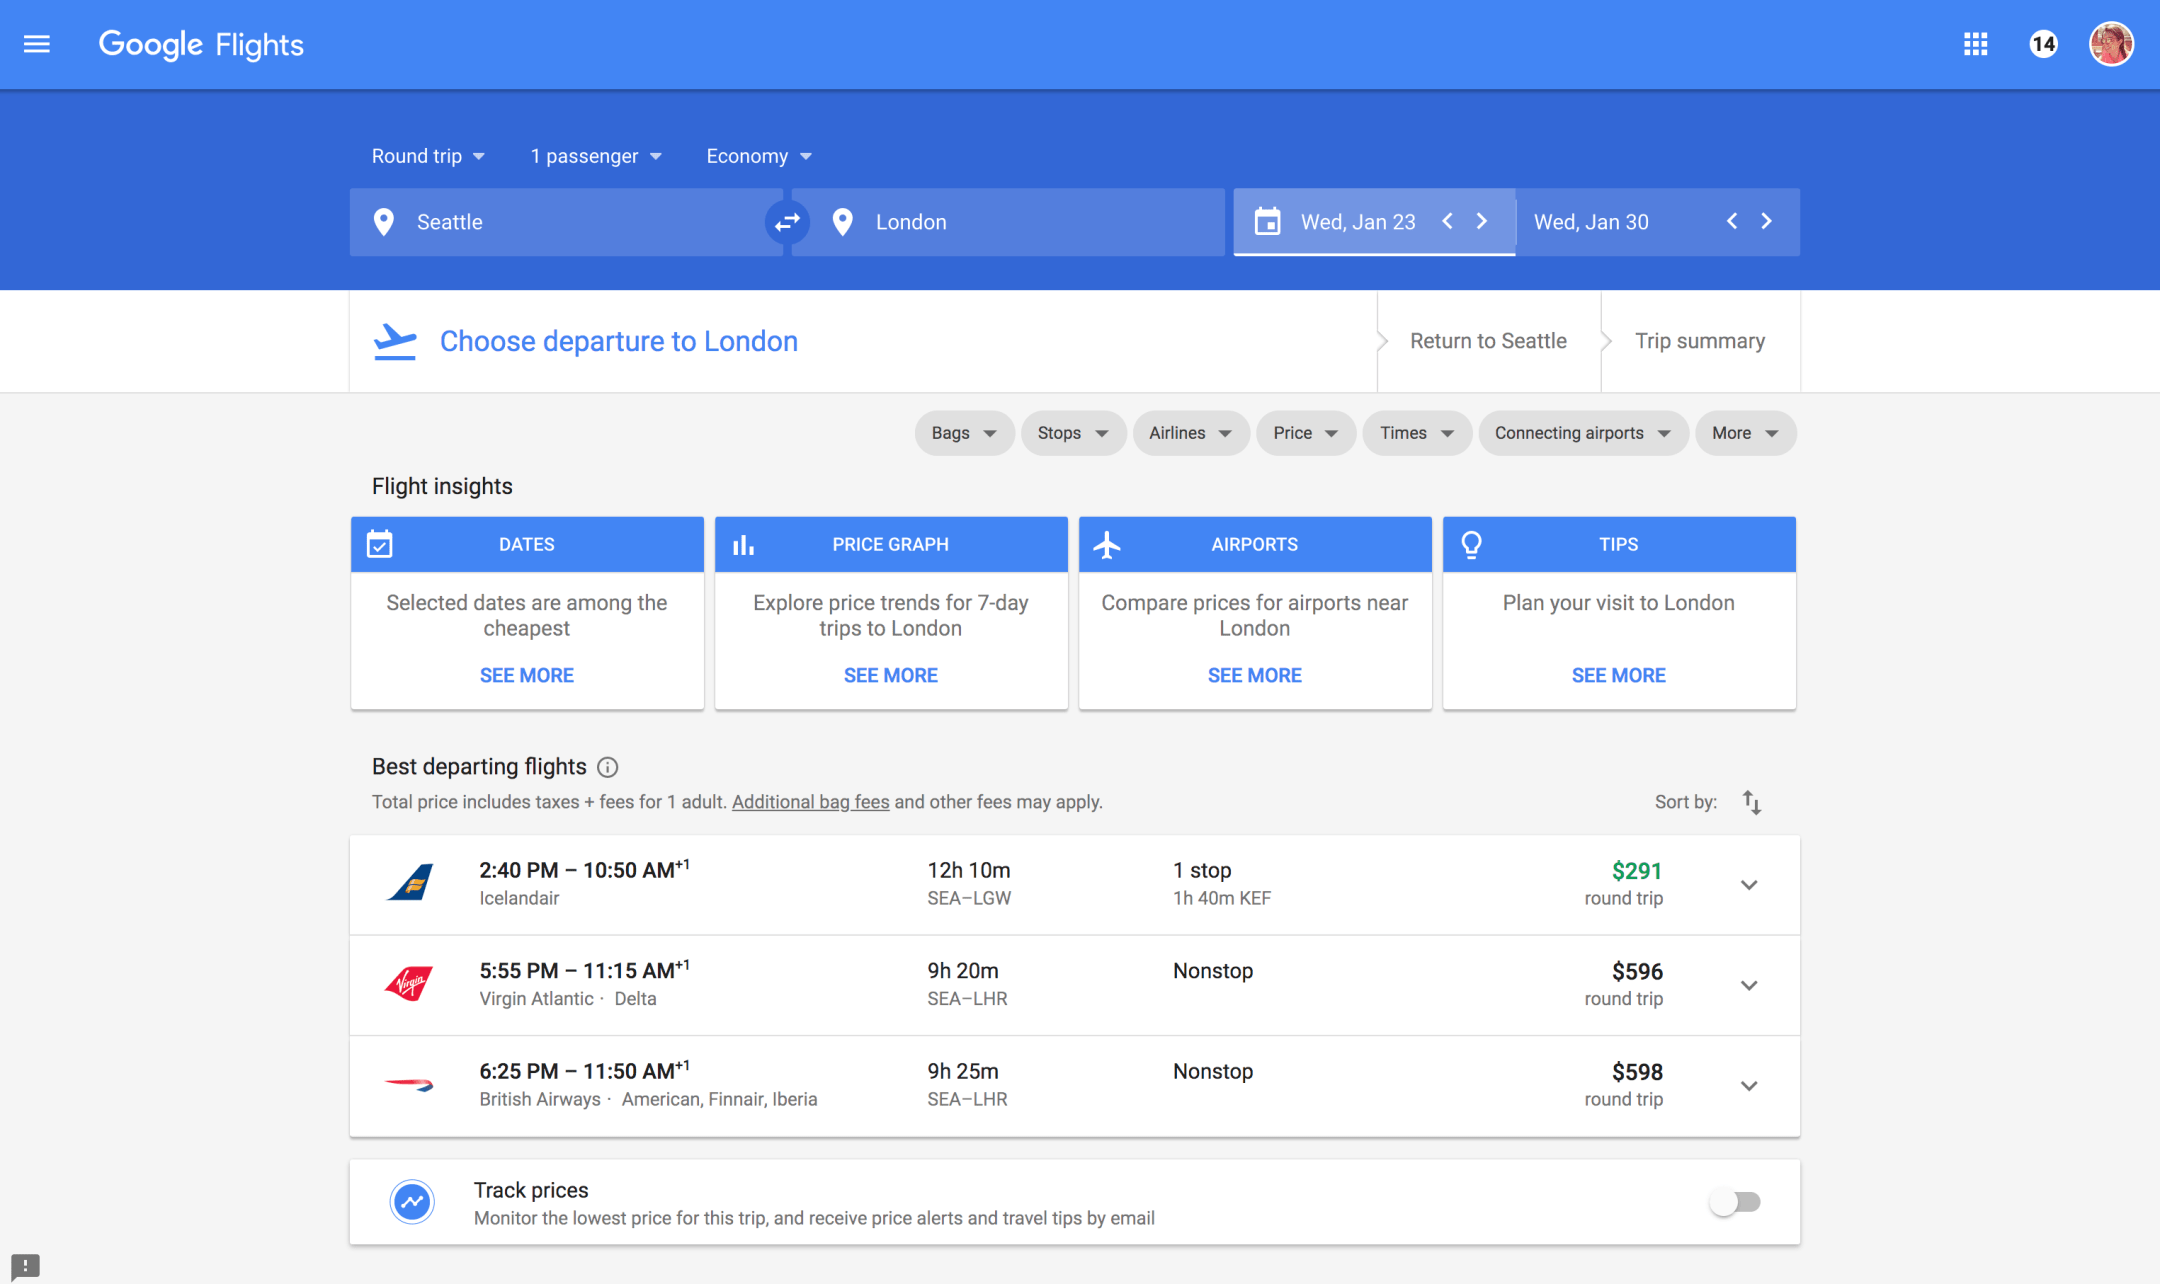Click the sort order arrows icon

[1751, 802]
